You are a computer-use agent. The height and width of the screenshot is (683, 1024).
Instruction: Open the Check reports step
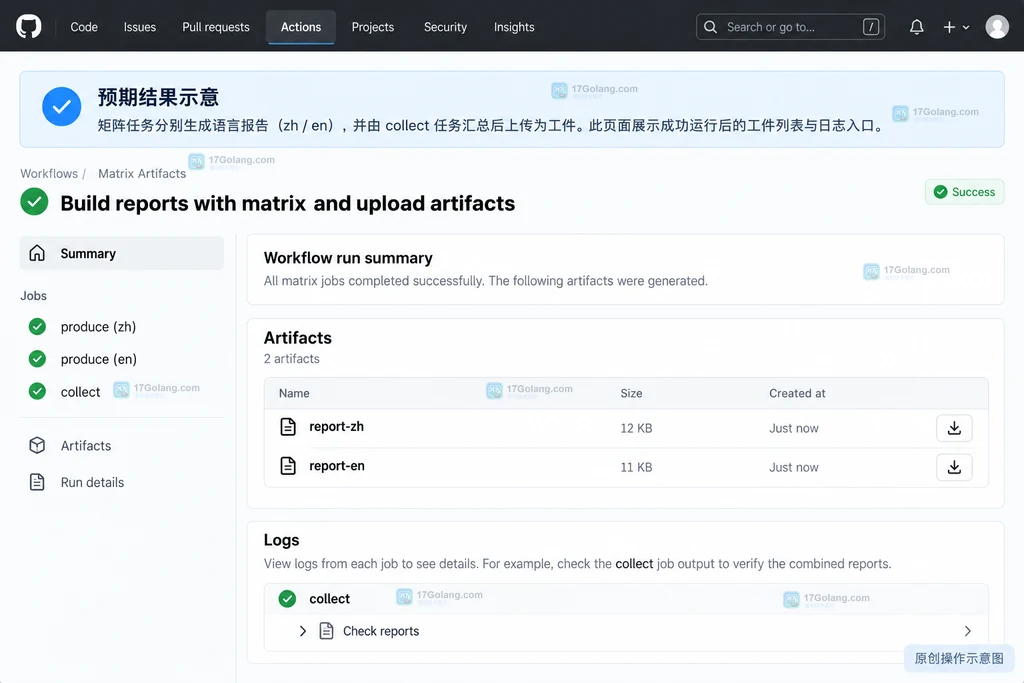click(381, 631)
